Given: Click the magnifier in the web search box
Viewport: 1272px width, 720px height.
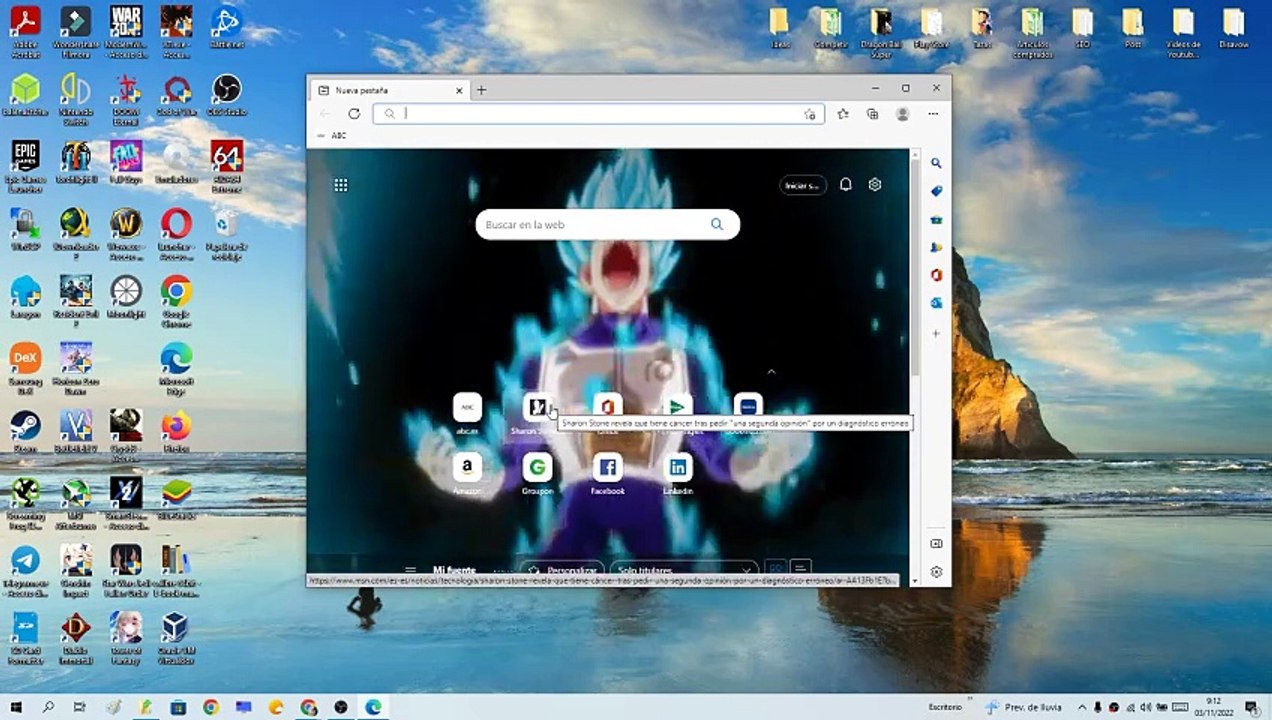Looking at the screenshot, I should [717, 224].
